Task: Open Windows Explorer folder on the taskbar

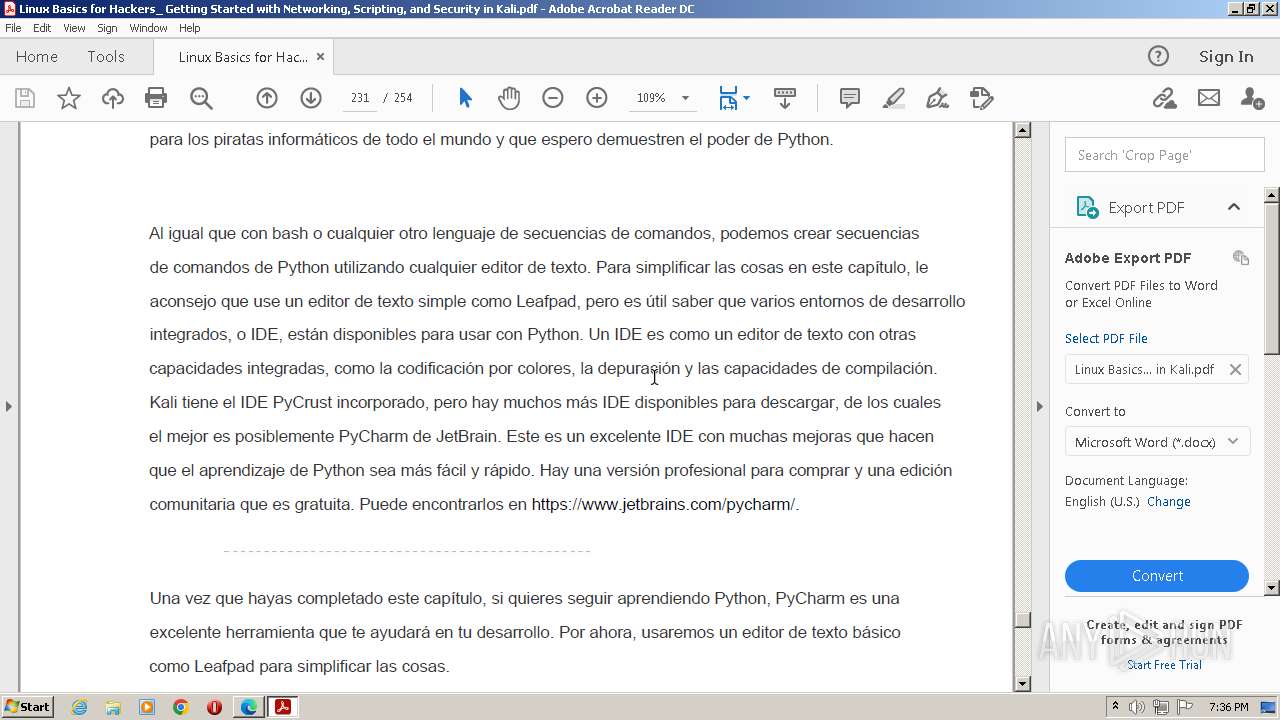Action: [113, 707]
